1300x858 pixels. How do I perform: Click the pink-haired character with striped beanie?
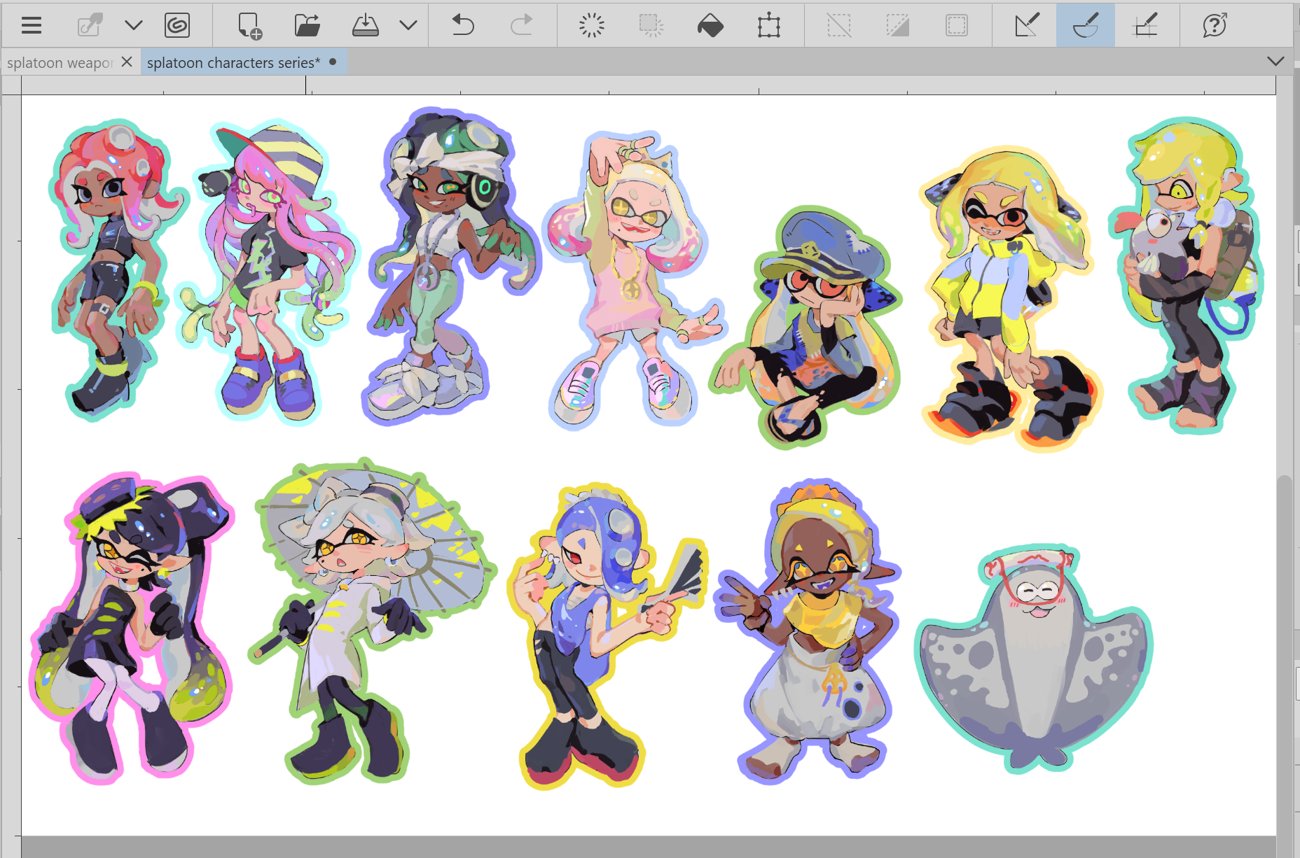click(268, 270)
